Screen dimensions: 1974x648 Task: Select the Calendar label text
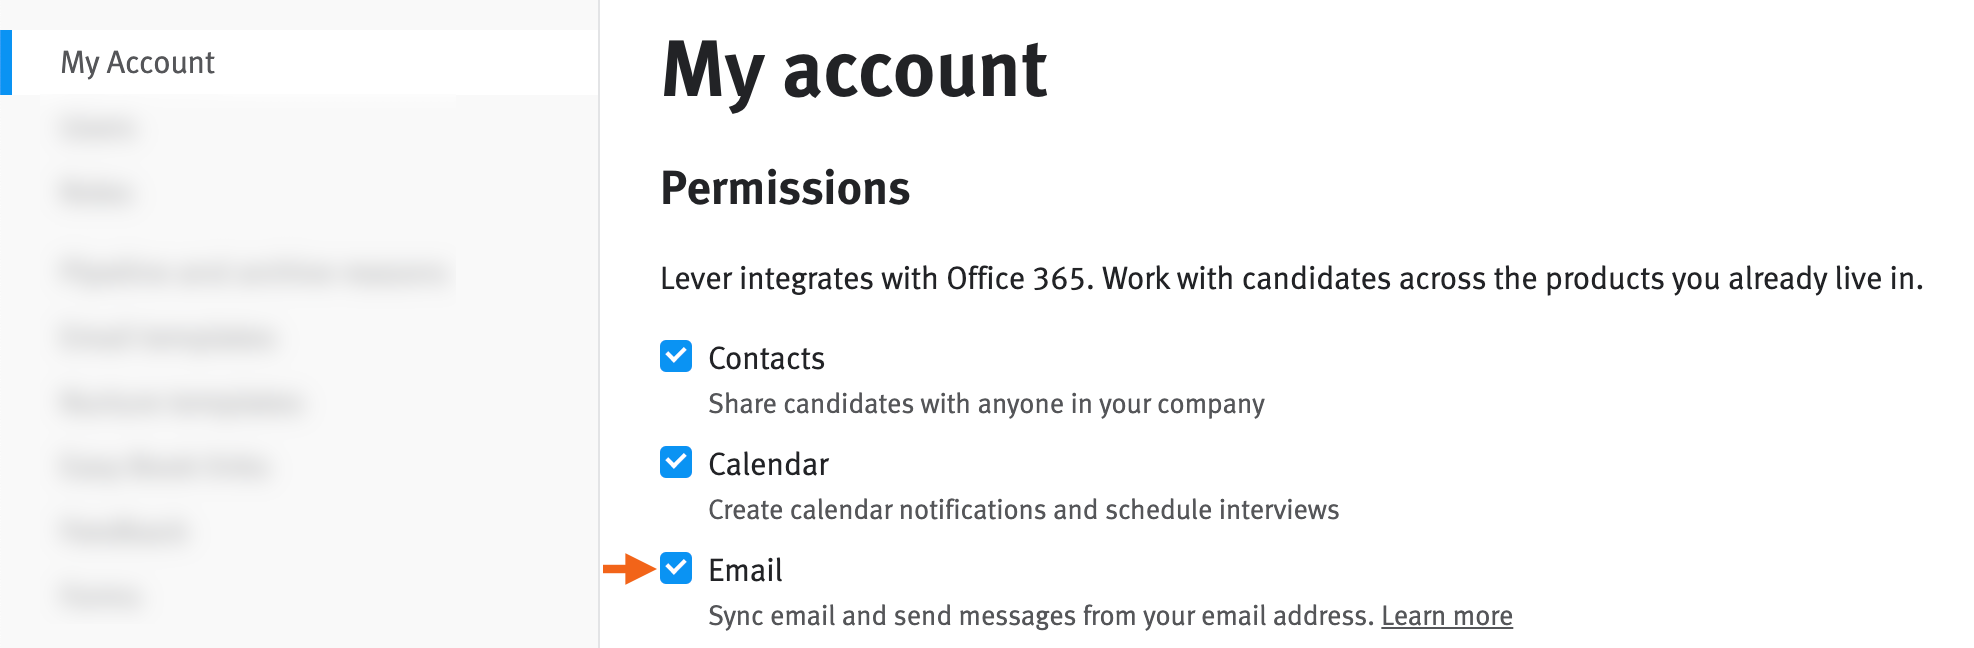(x=768, y=464)
